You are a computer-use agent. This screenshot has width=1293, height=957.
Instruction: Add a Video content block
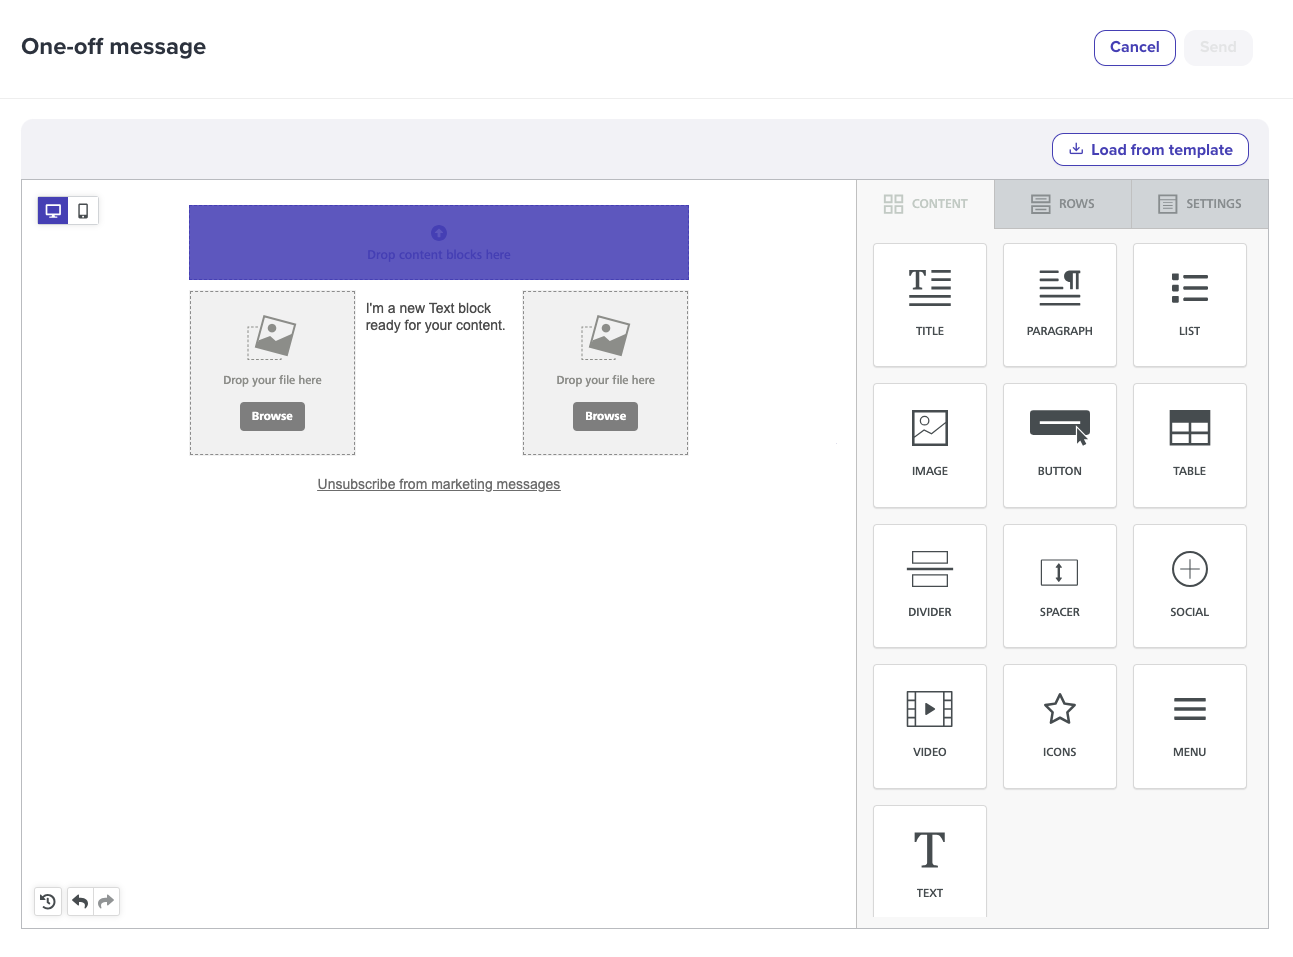[x=930, y=726]
